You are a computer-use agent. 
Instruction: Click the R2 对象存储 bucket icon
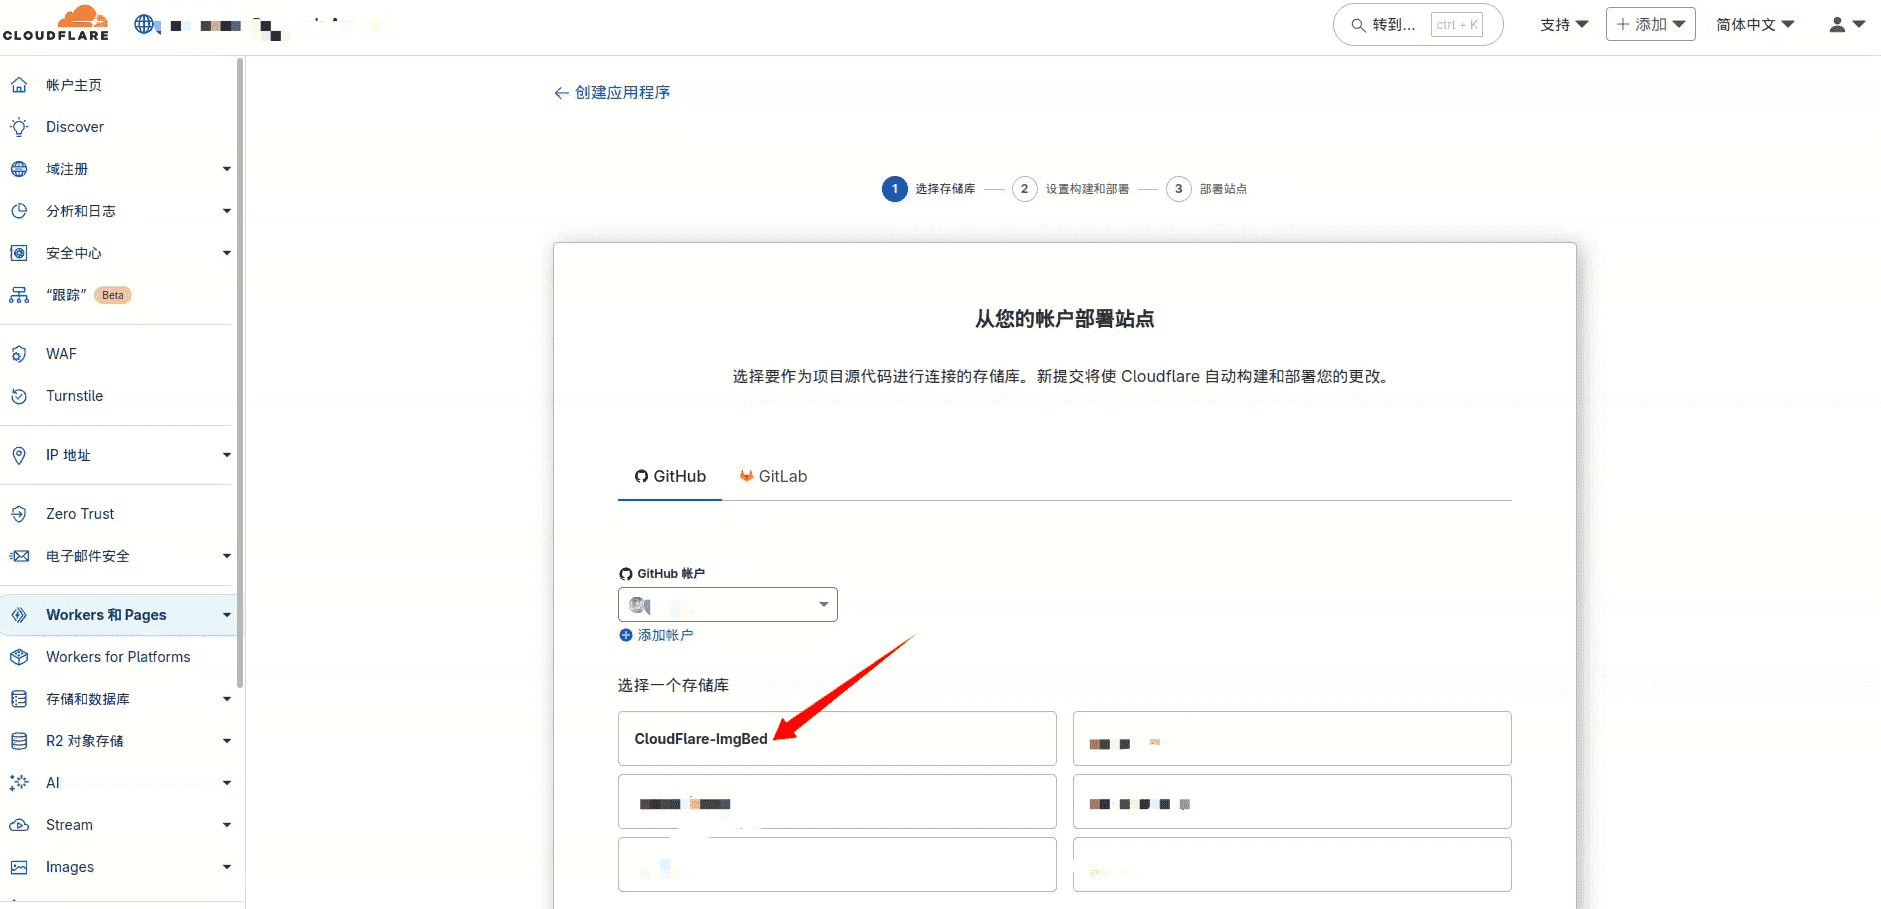pyautogui.click(x=19, y=741)
